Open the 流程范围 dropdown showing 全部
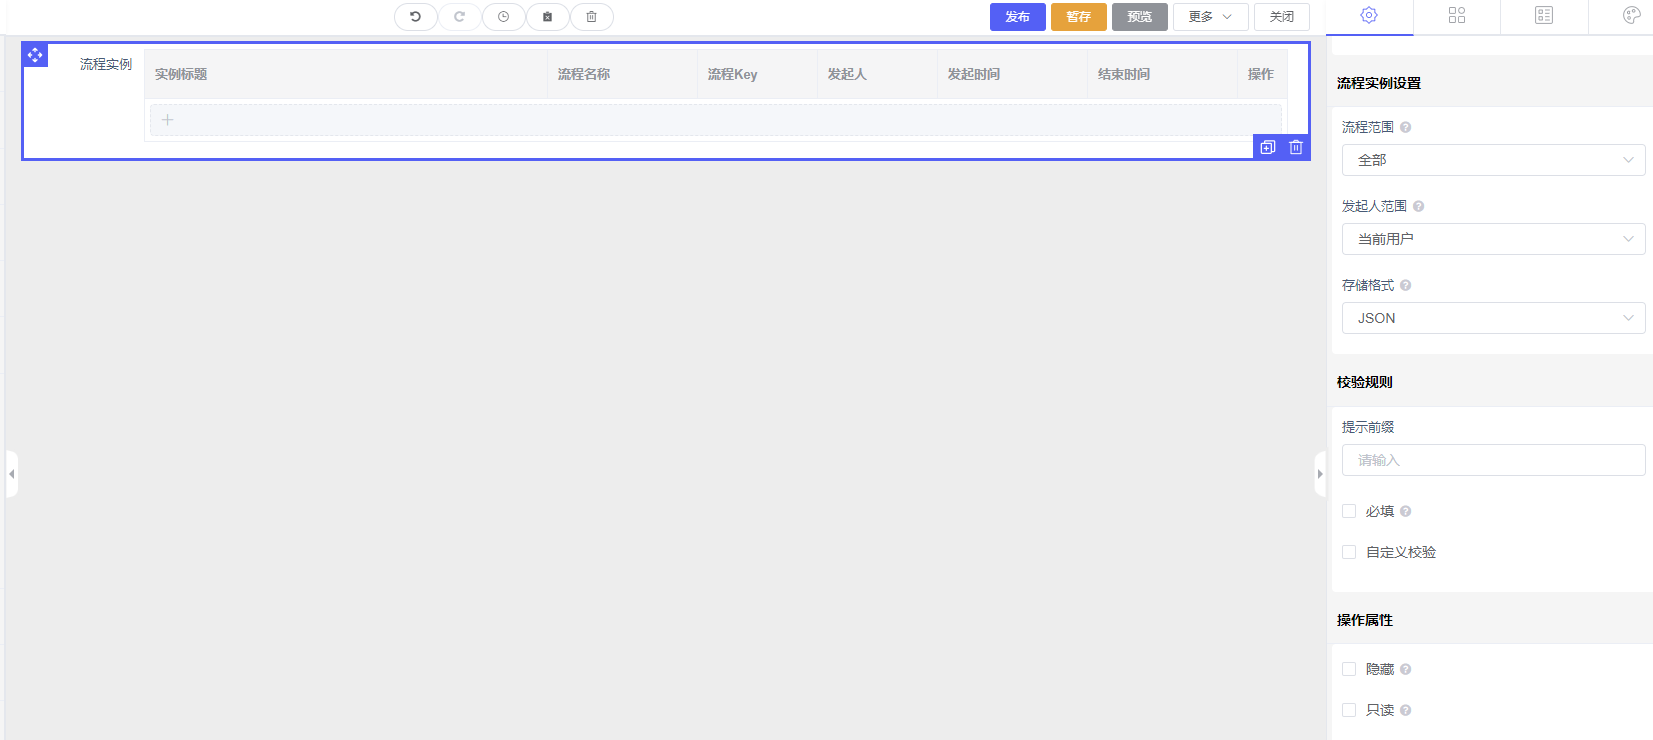1653x740 pixels. pyautogui.click(x=1493, y=160)
